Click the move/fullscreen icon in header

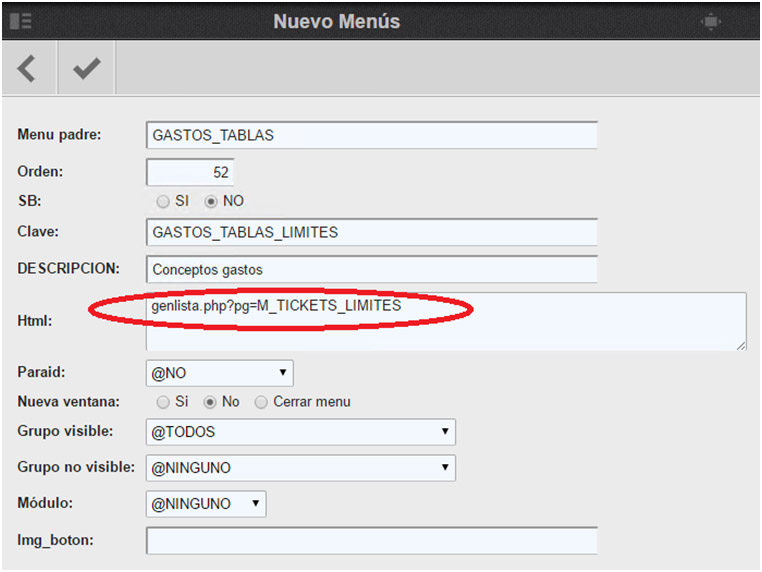pyautogui.click(x=710, y=22)
